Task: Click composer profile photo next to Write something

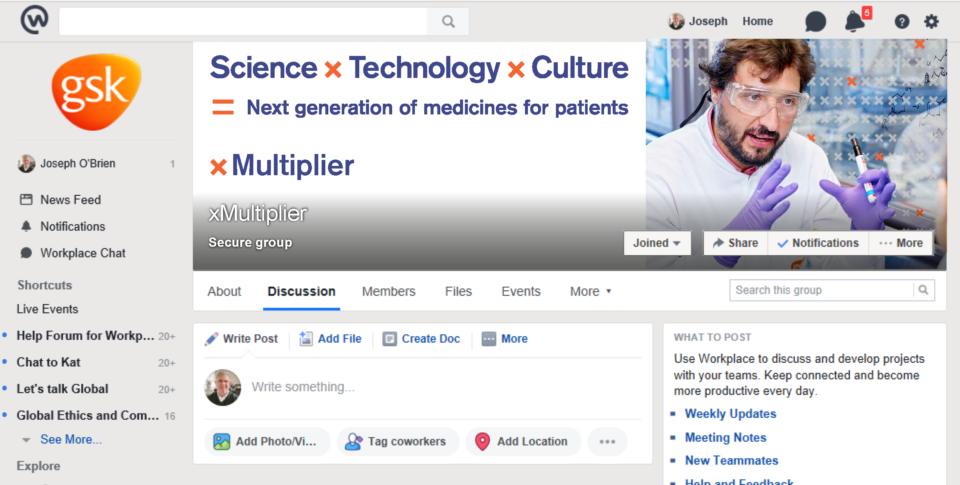Action: (x=223, y=387)
